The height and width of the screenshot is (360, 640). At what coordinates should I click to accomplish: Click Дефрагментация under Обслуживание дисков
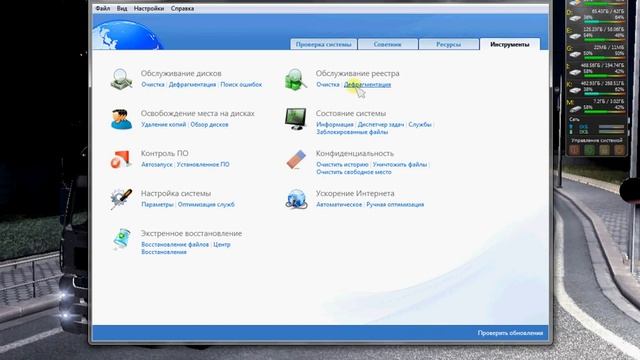(192, 84)
